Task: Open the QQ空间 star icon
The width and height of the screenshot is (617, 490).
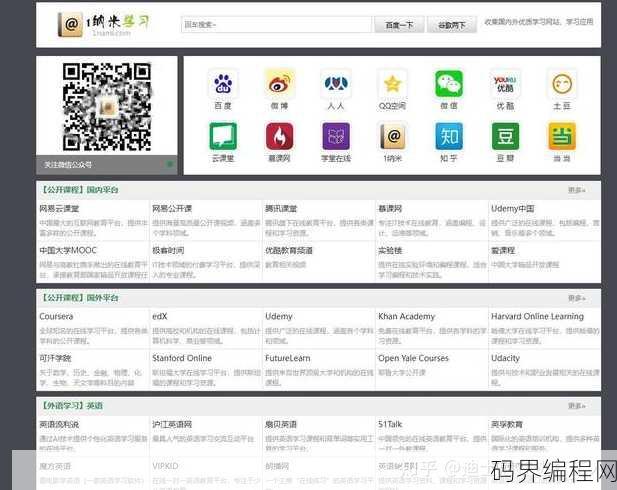Action: (x=392, y=83)
